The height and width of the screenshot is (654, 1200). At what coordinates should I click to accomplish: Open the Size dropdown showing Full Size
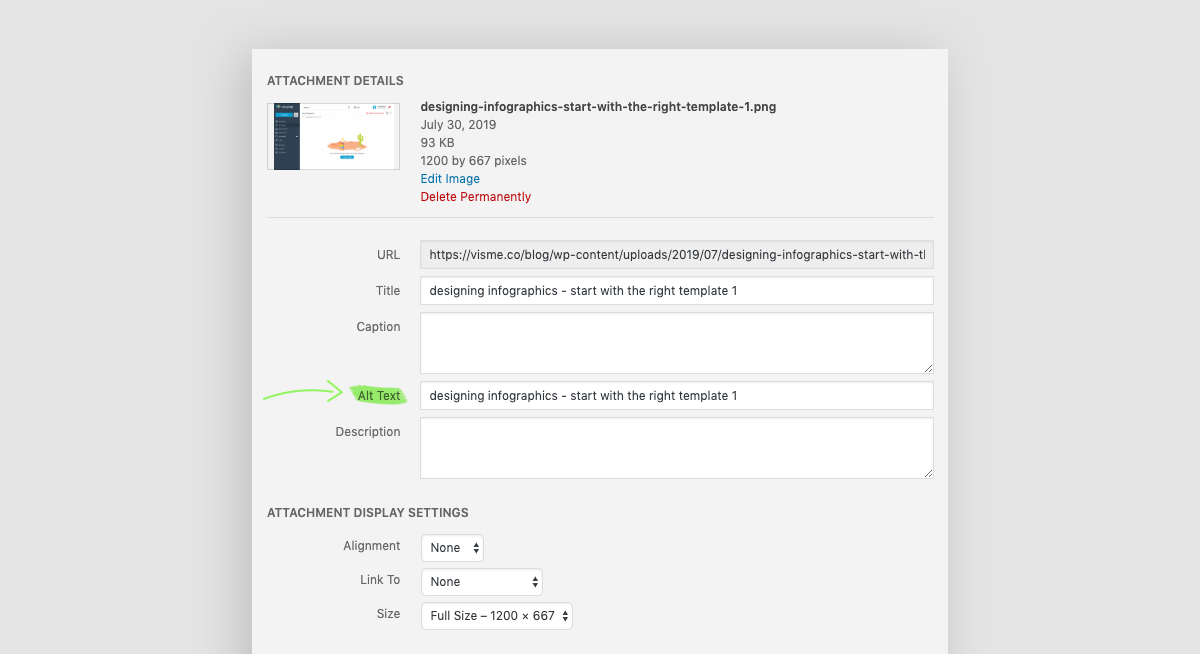tap(496, 616)
